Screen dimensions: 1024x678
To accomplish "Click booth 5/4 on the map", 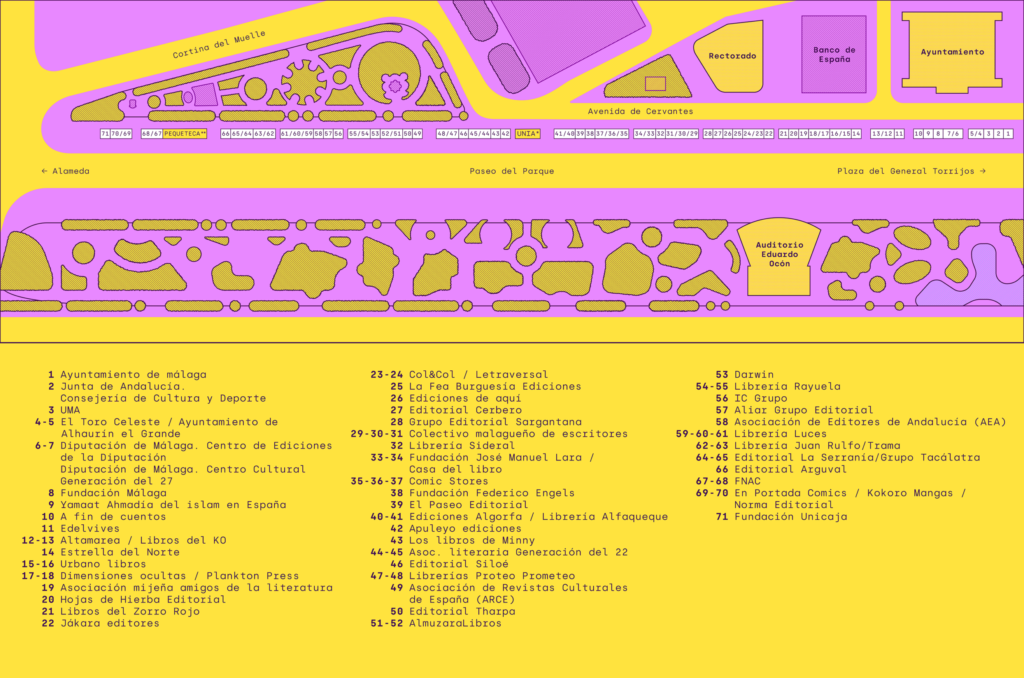I will pyautogui.click(x=976, y=134).
